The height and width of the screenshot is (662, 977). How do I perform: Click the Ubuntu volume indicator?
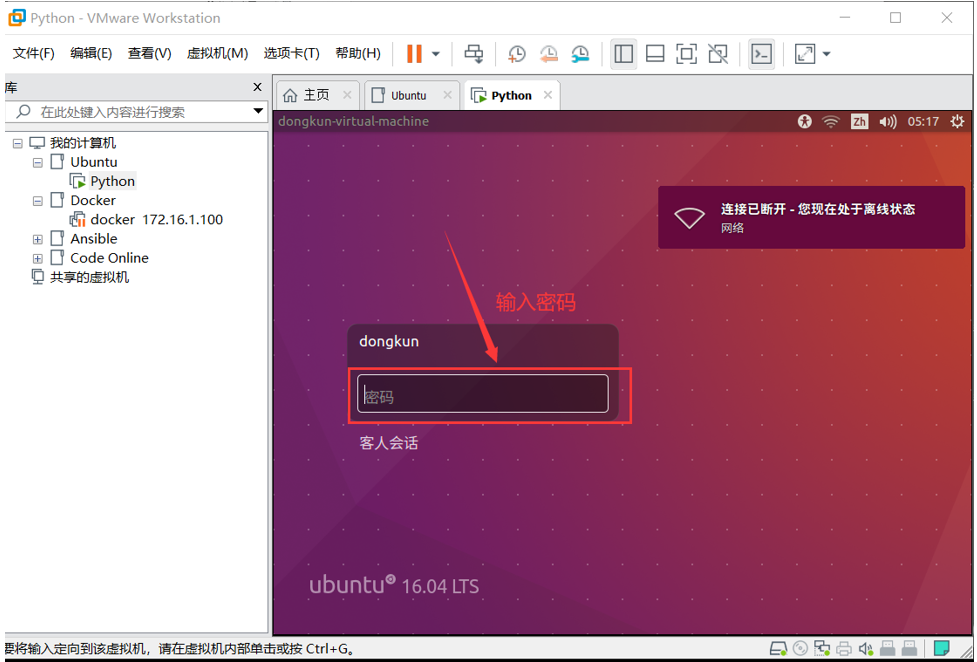(888, 121)
